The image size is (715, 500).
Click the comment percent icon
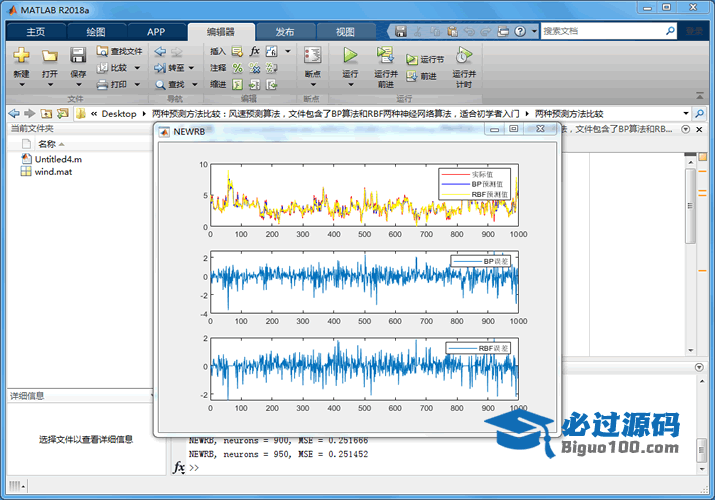(x=238, y=68)
